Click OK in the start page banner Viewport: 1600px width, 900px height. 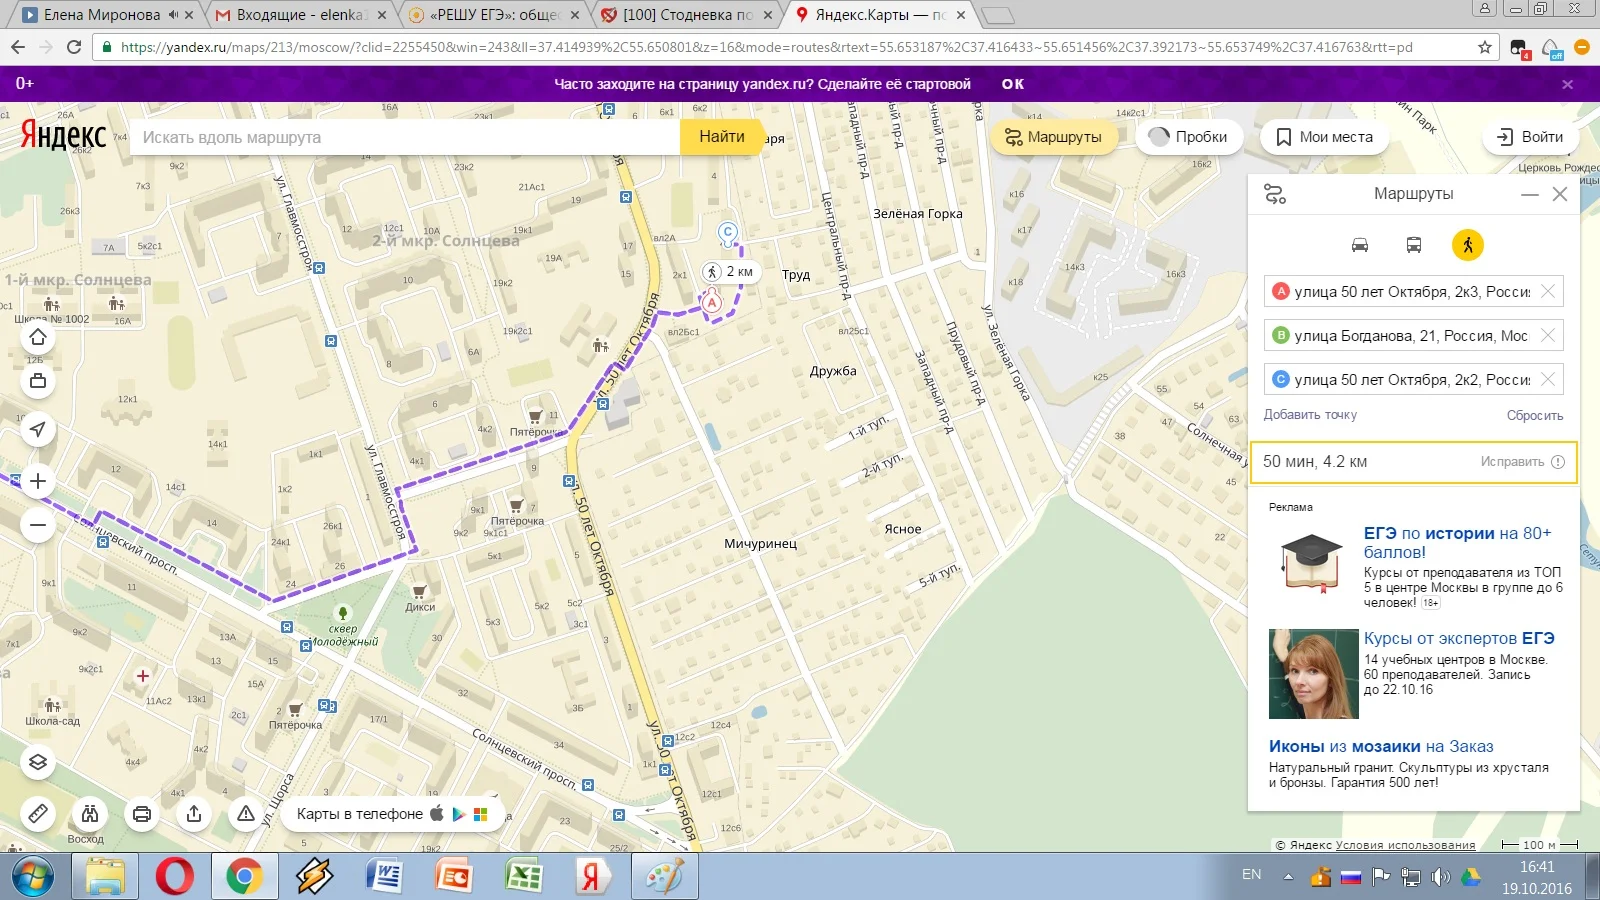1013,84
